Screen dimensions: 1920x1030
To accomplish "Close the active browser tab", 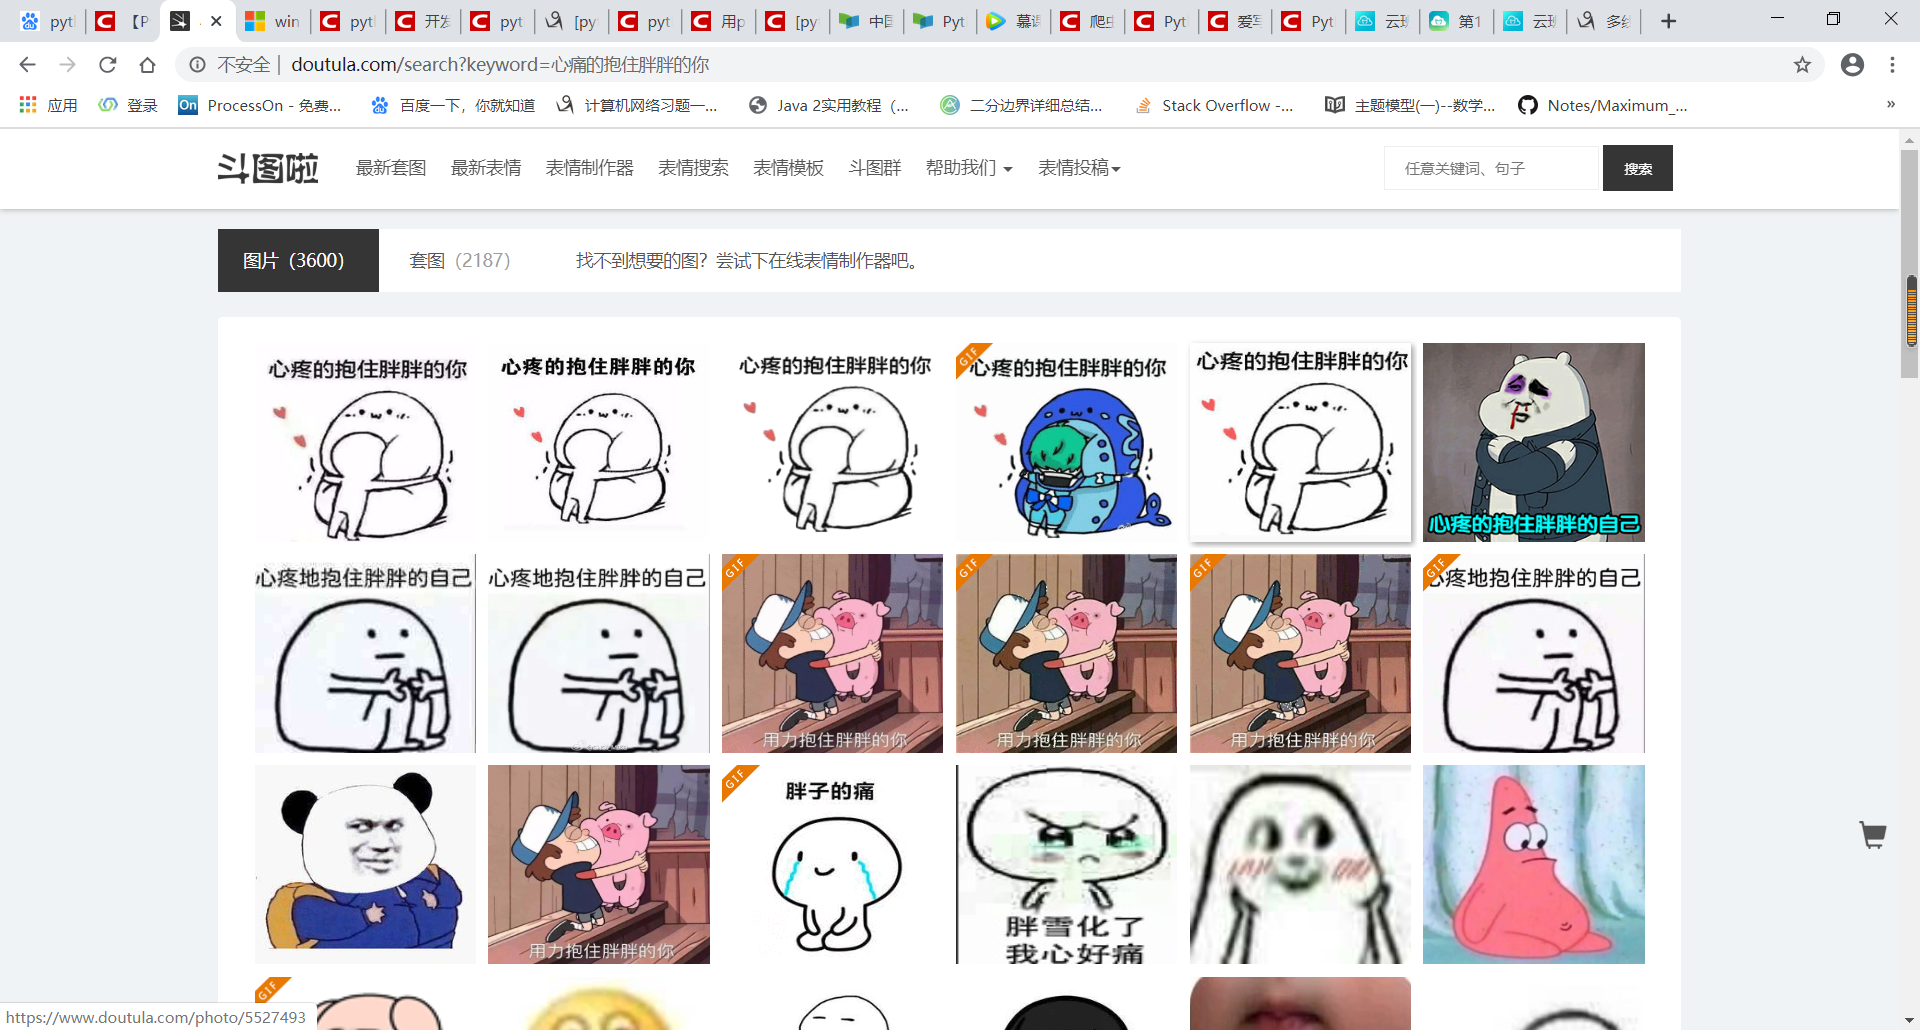I will 216,21.
